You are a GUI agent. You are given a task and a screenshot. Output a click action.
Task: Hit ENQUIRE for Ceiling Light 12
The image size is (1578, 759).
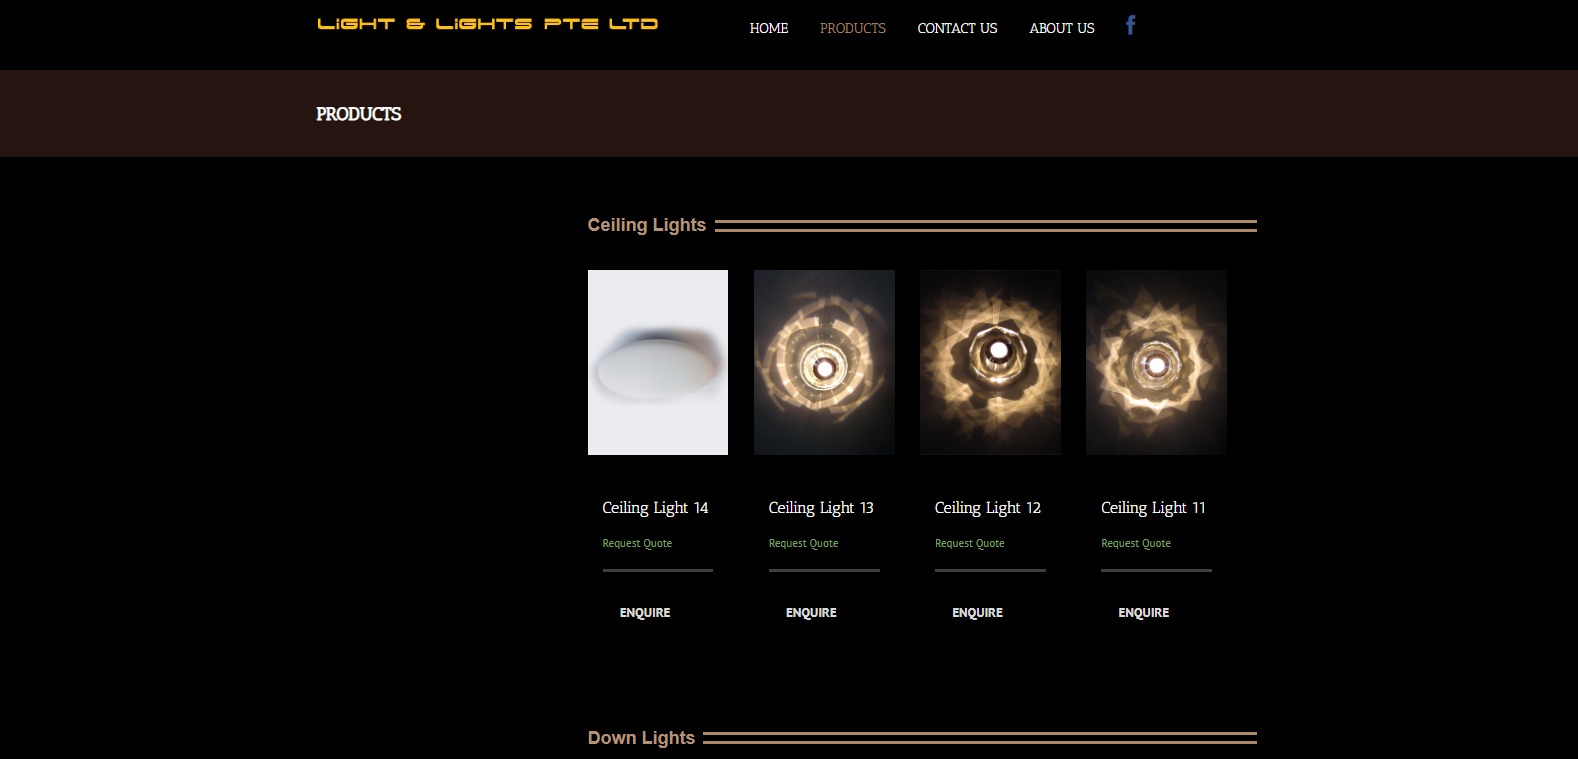(x=977, y=613)
